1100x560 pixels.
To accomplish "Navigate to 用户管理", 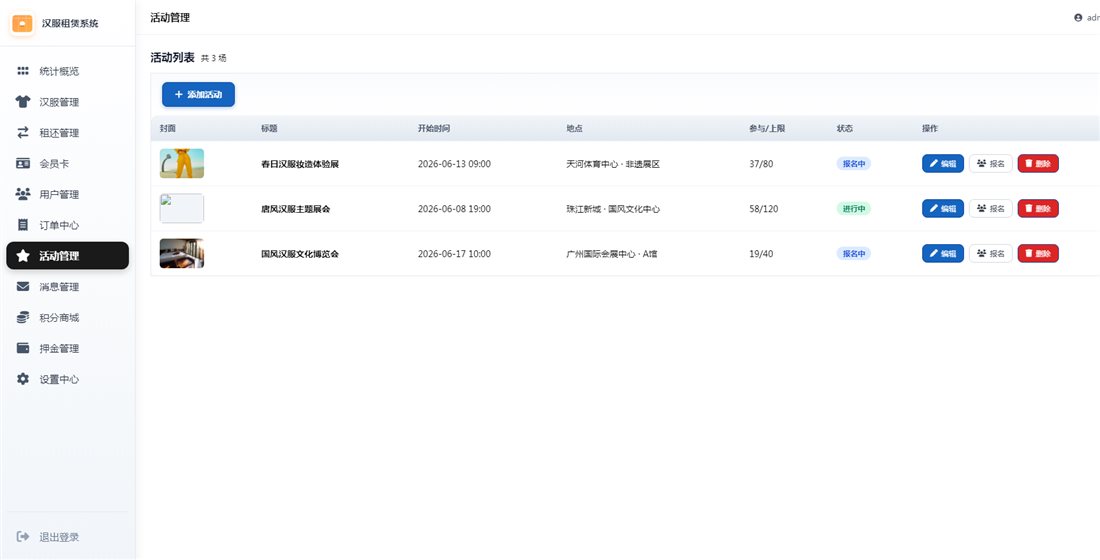I will [67, 194].
